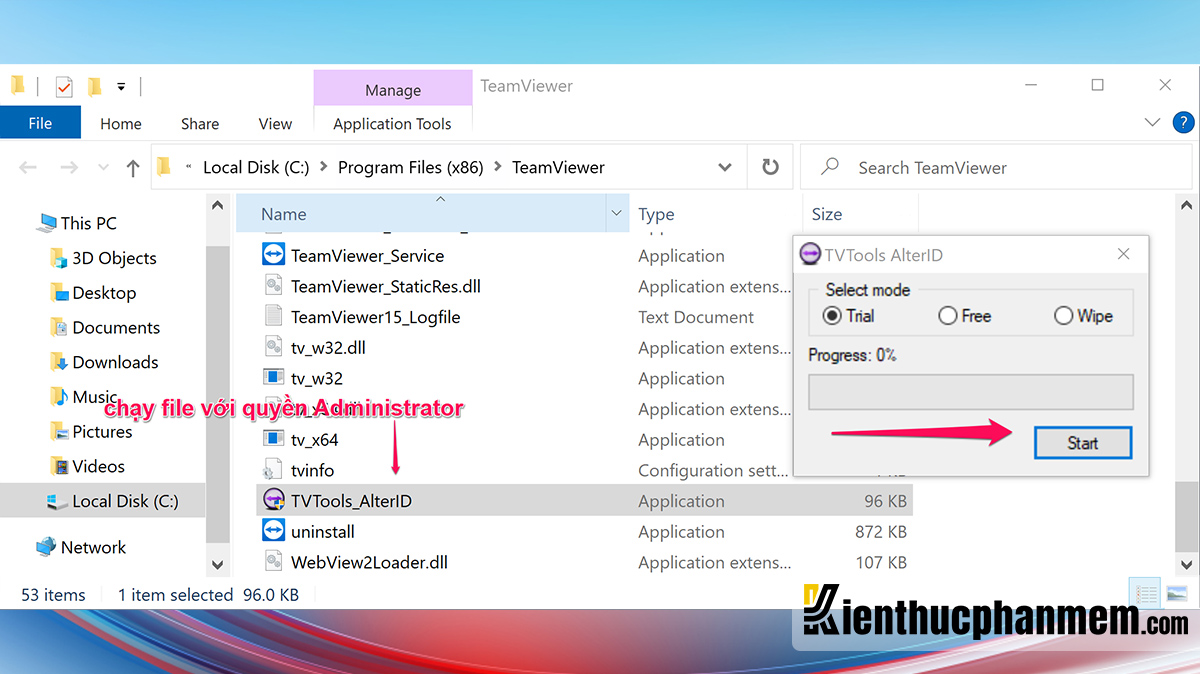Click the TeamViewer15_Logfile document icon
The height and width of the screenshot is (674, 1200).
click(x=273, y=316)
